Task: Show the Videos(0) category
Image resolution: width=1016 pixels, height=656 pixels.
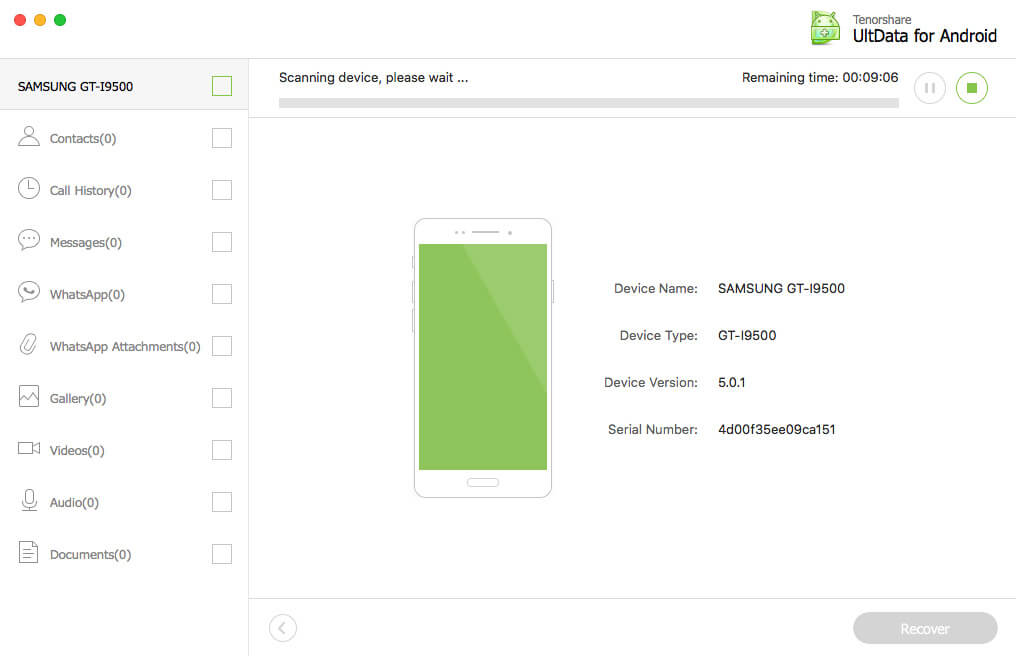Action: click(x=77, y=451)
